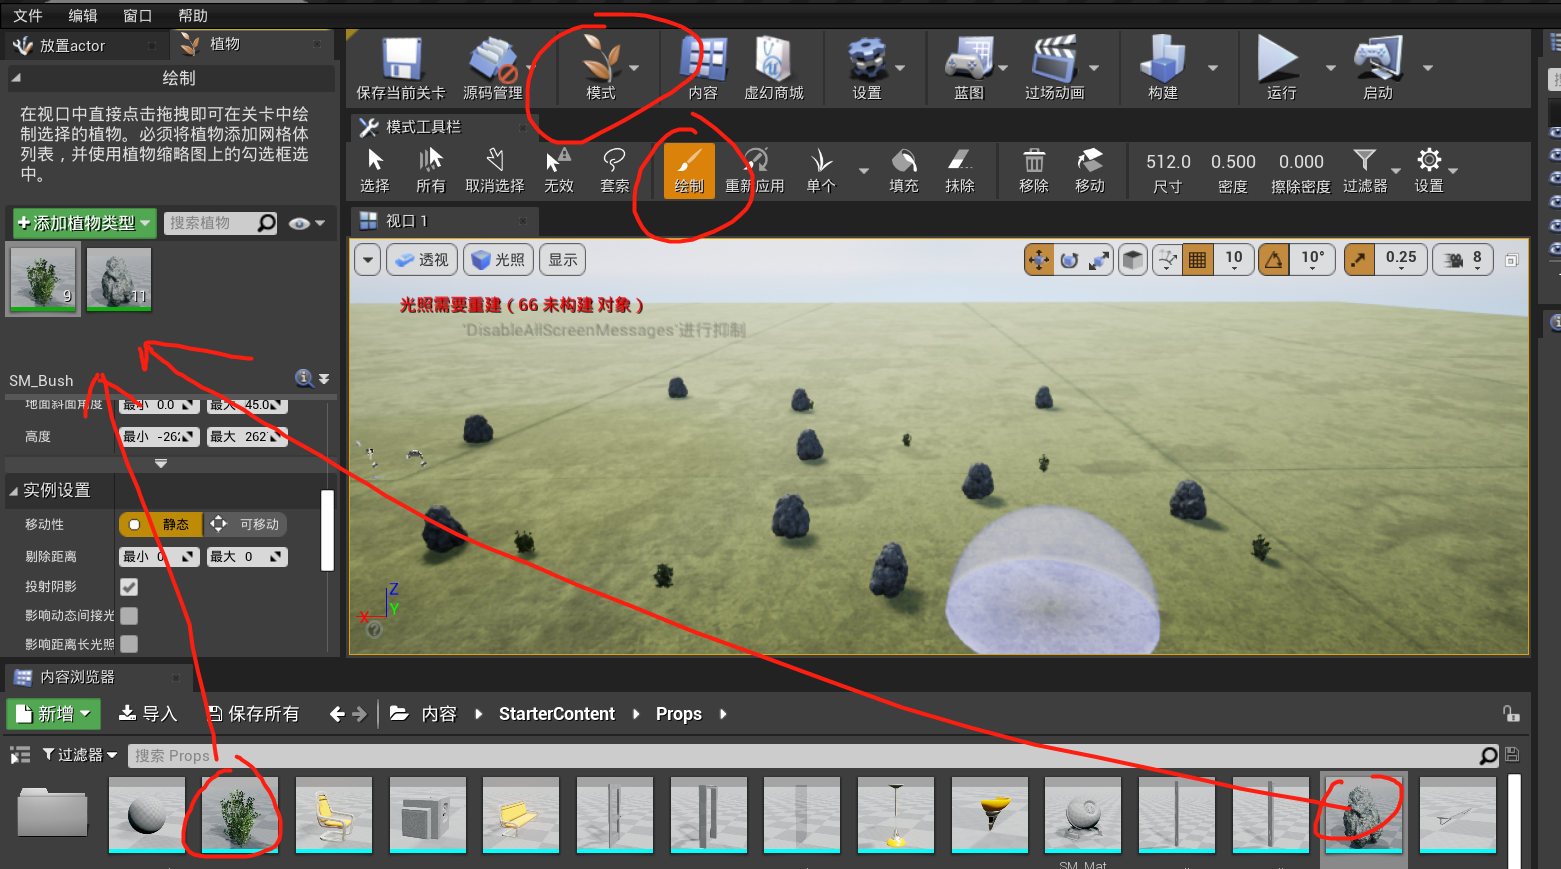Open 过场动画 cinematics

pos(1054,68)
